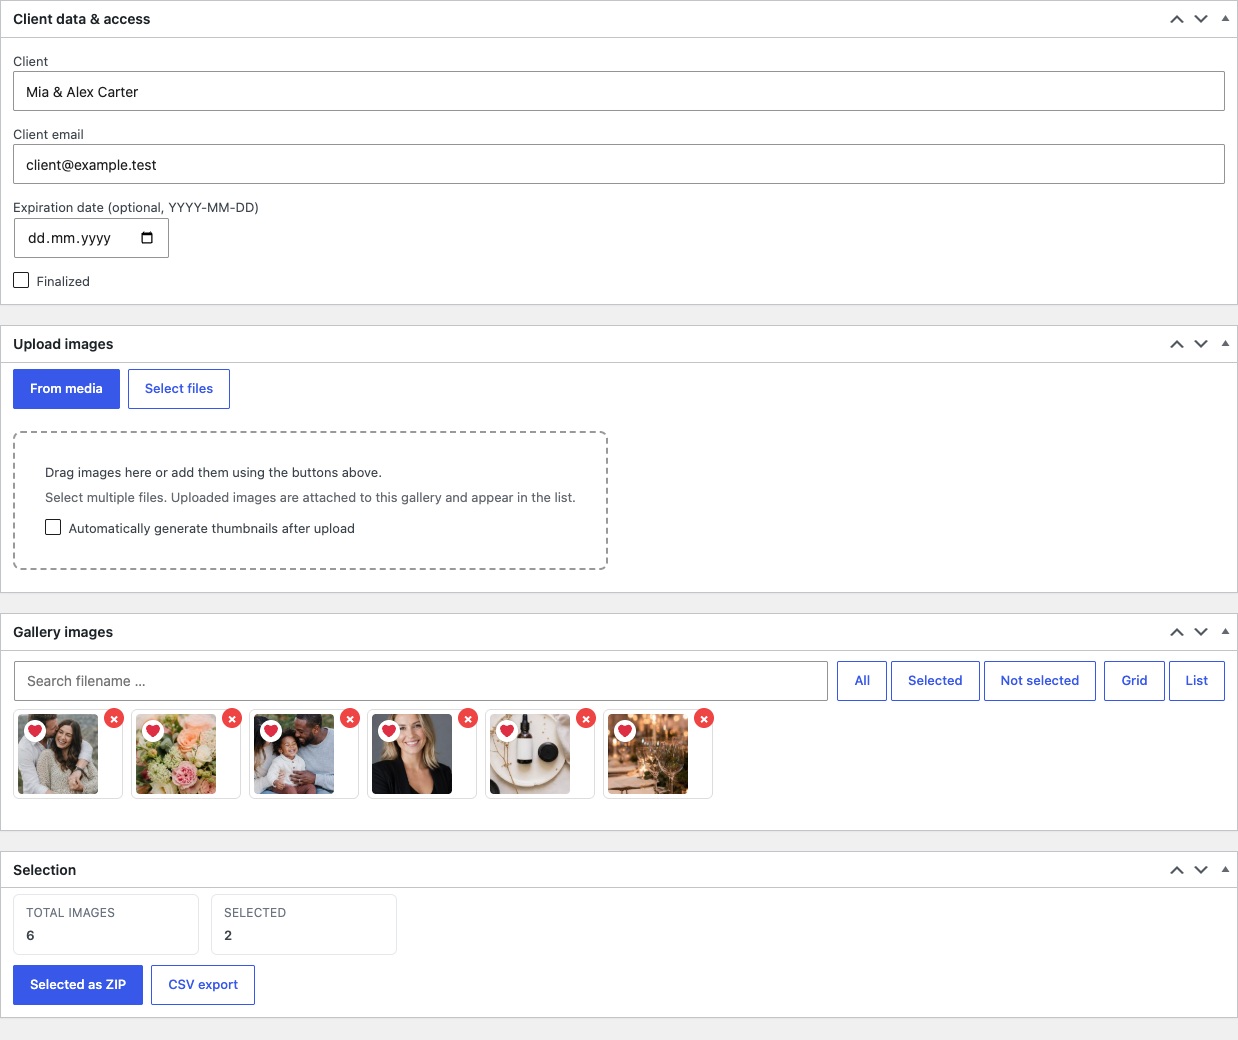Viewport: 1238px width, 1040px height.
Task: Remove the wine glasses table image
Action: 704,719
